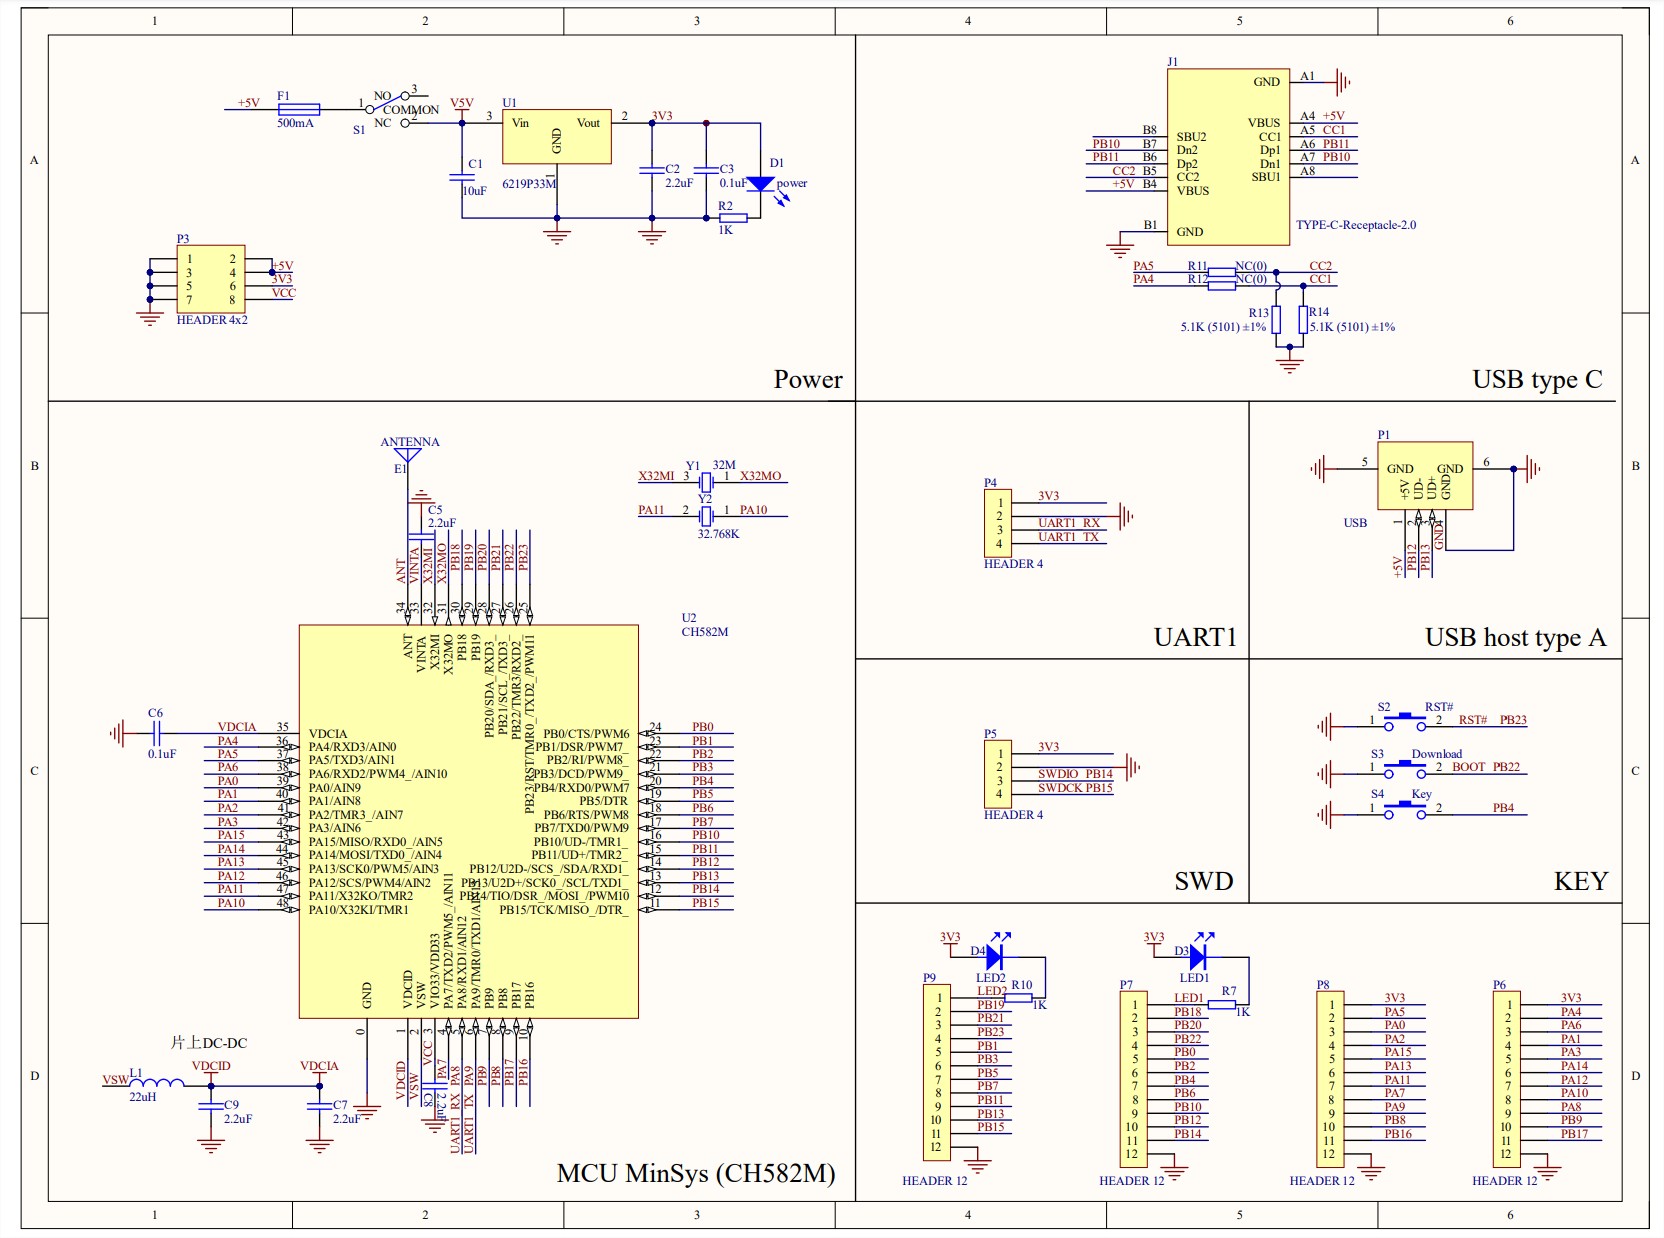Click the D3 LED1 diode
1664x1238 pixels.
tap(1197, 956)
